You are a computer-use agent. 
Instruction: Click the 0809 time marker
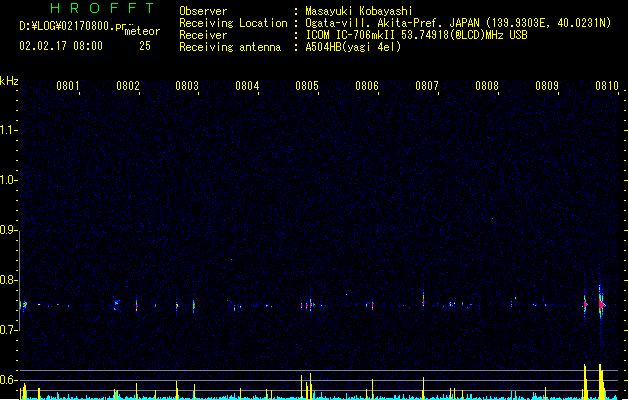(547, 86)
